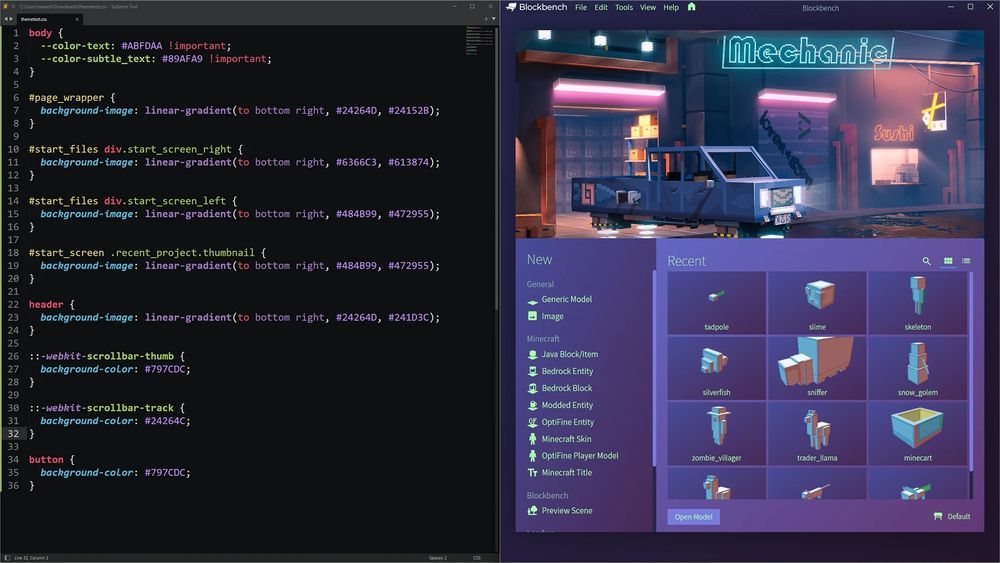Click the Spaces: 2 indentation setting
1000x563 pixels.
pos(438,558)
